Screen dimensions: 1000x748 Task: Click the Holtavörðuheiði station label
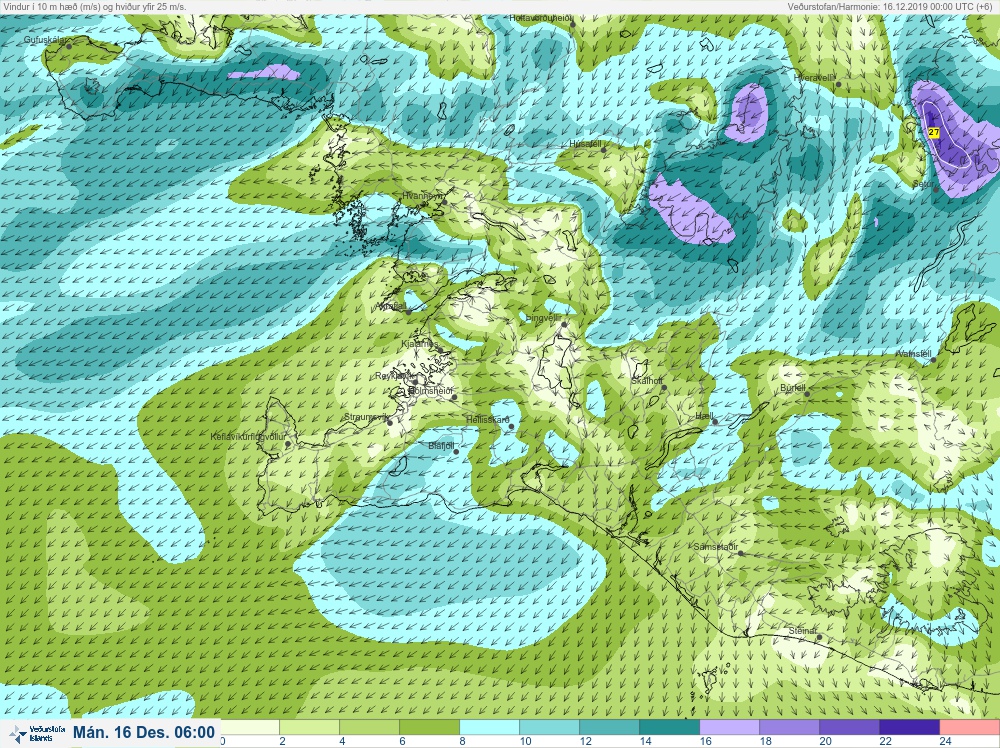[541, 18]
